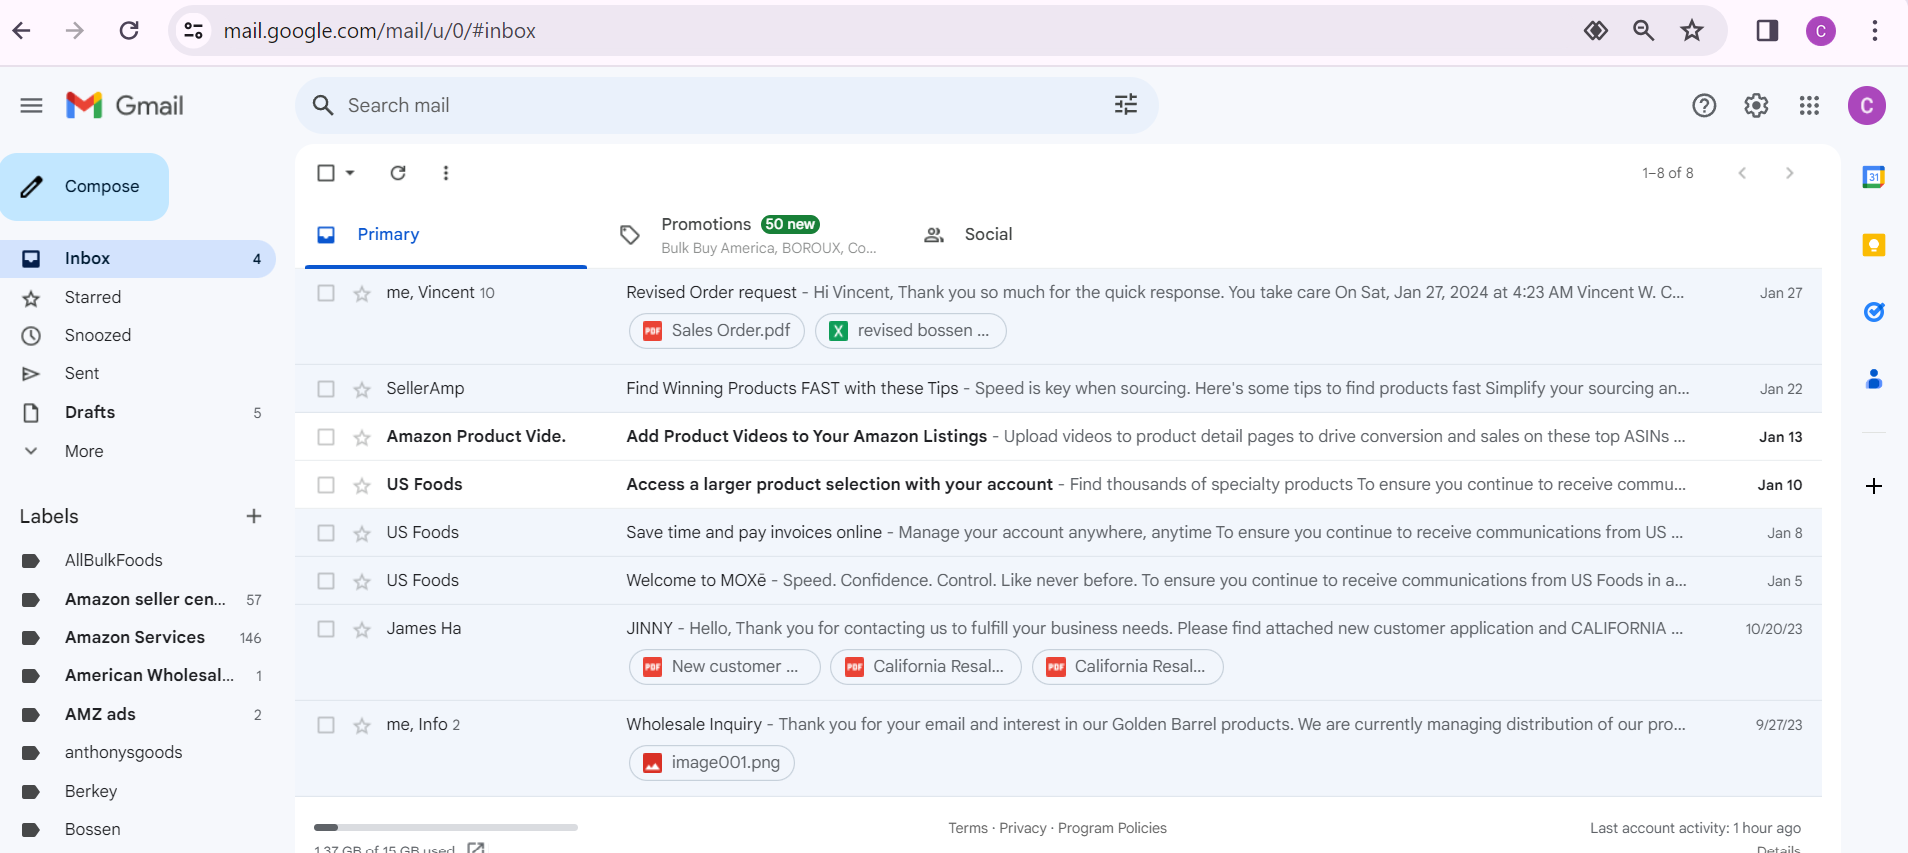The image size is (1908, 853).
Task: Reload the browser page
Action: 129,31
